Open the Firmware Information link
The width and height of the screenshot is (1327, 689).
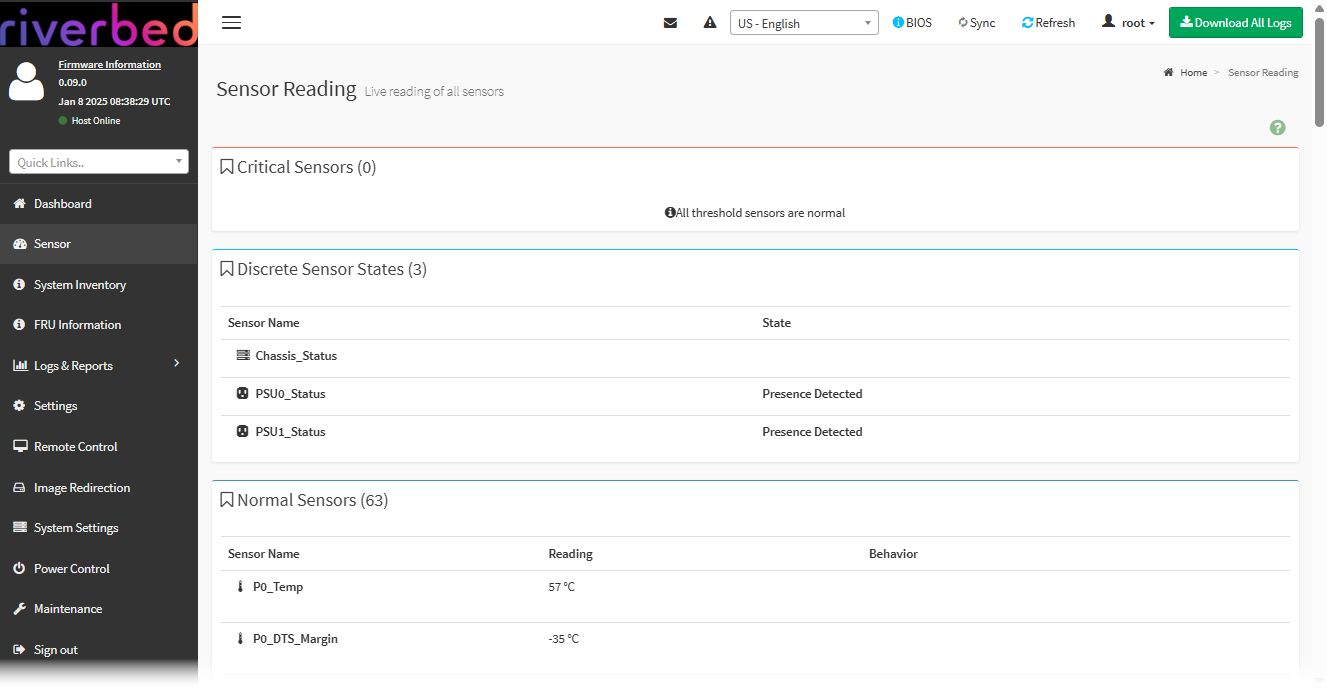[109, 65]
